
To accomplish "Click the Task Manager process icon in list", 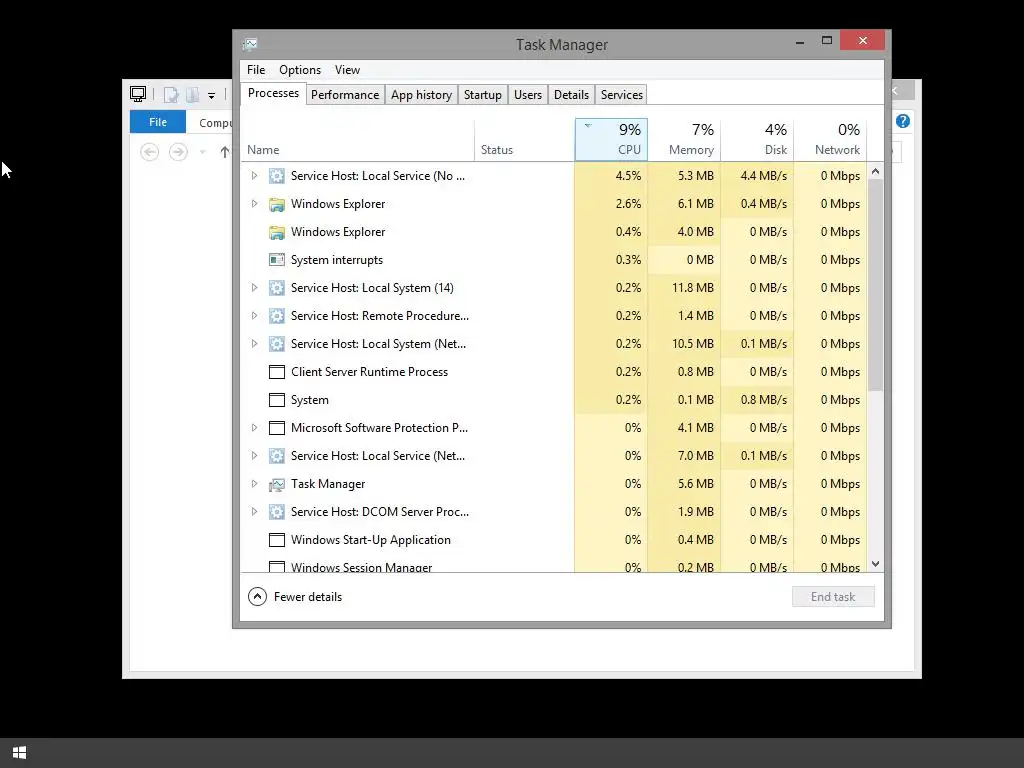I will tap(277, 485).
